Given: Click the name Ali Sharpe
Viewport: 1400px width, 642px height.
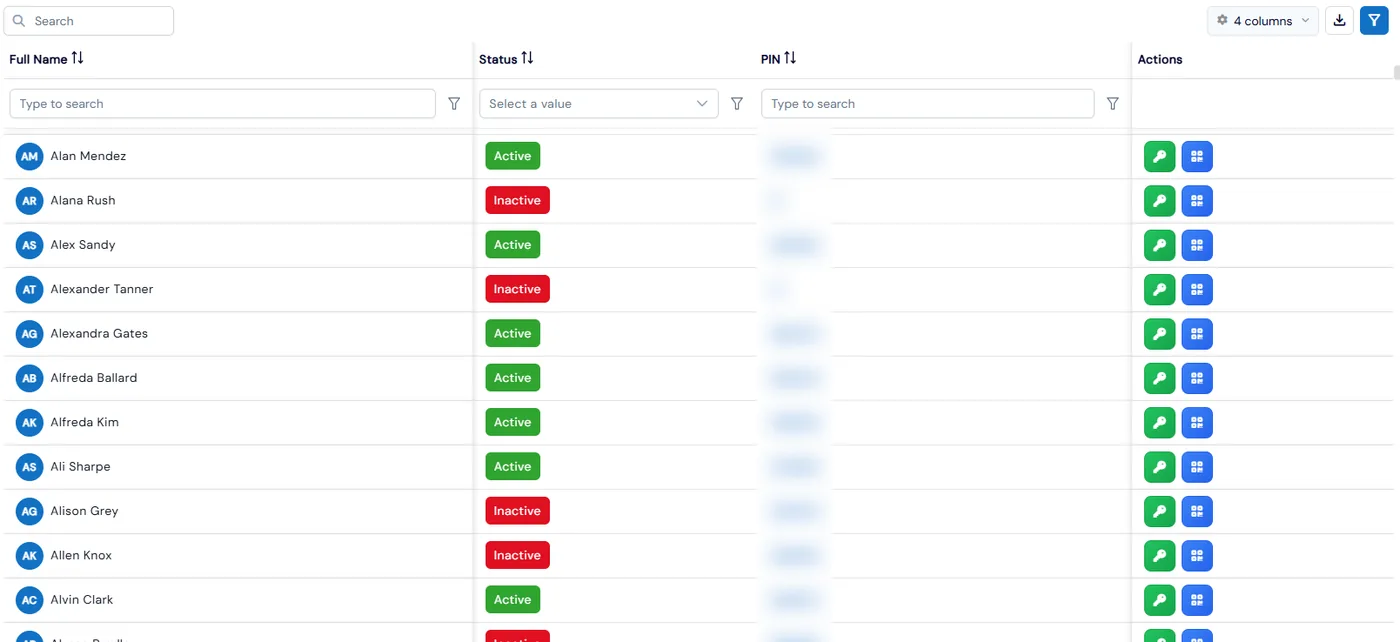Looking at the screenshot, I should 81,467.
